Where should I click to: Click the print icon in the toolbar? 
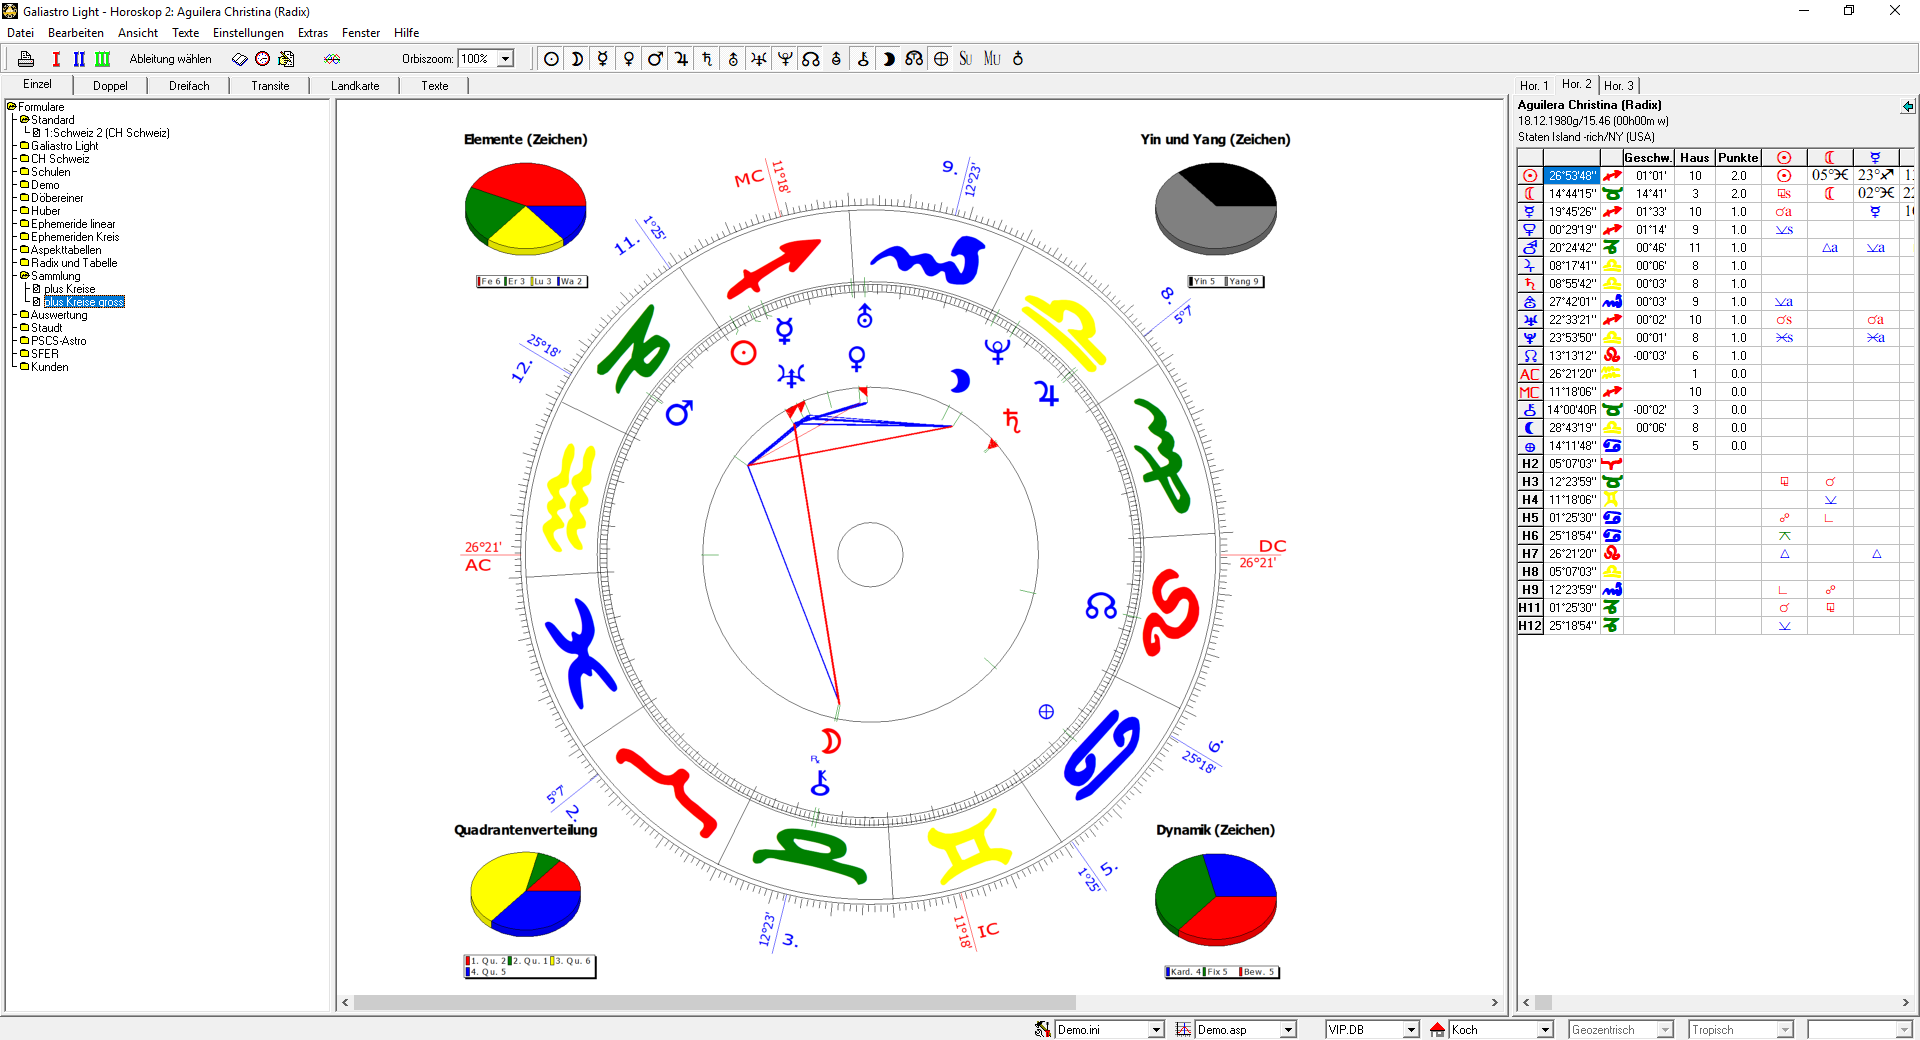click(26, 59)
